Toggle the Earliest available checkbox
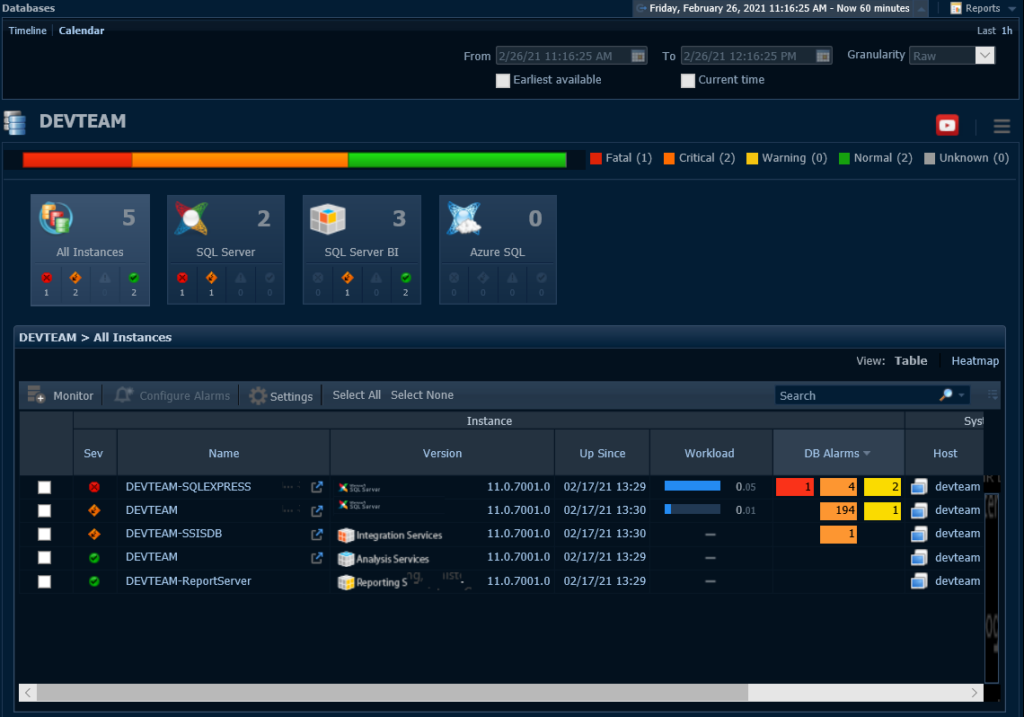Viewport: 1024px width, 717px height. click(503, 80)
